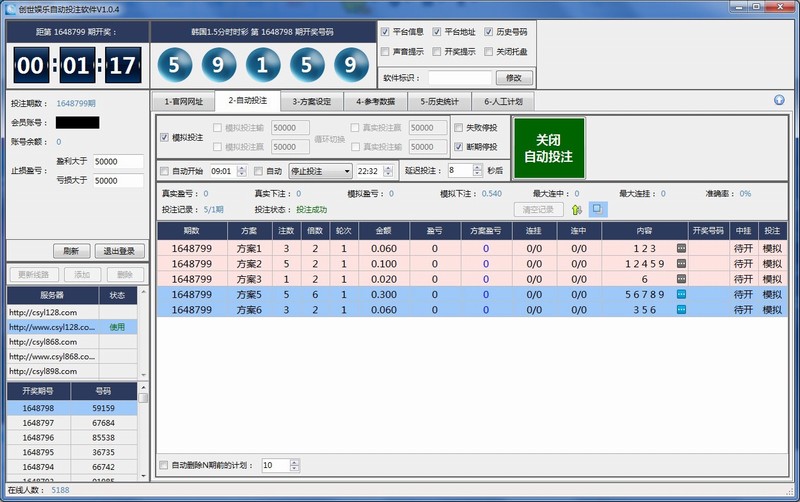Screen dimensions: 800x502
Task: Open content details icon for 方案3 row
Action: click(x=681, y=279)
